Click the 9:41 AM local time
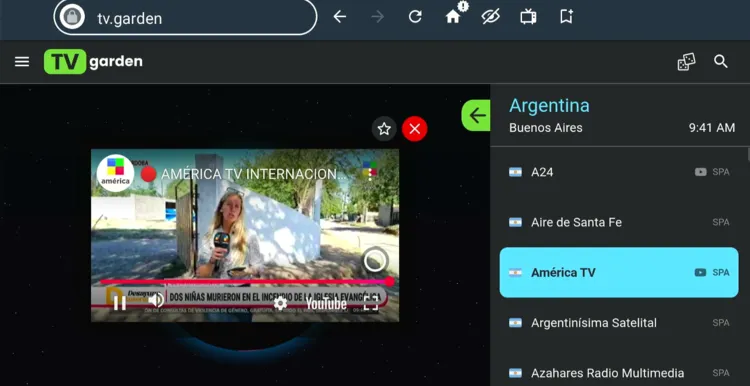The width and height of the screenshot is (750, 386). (712, 128)
